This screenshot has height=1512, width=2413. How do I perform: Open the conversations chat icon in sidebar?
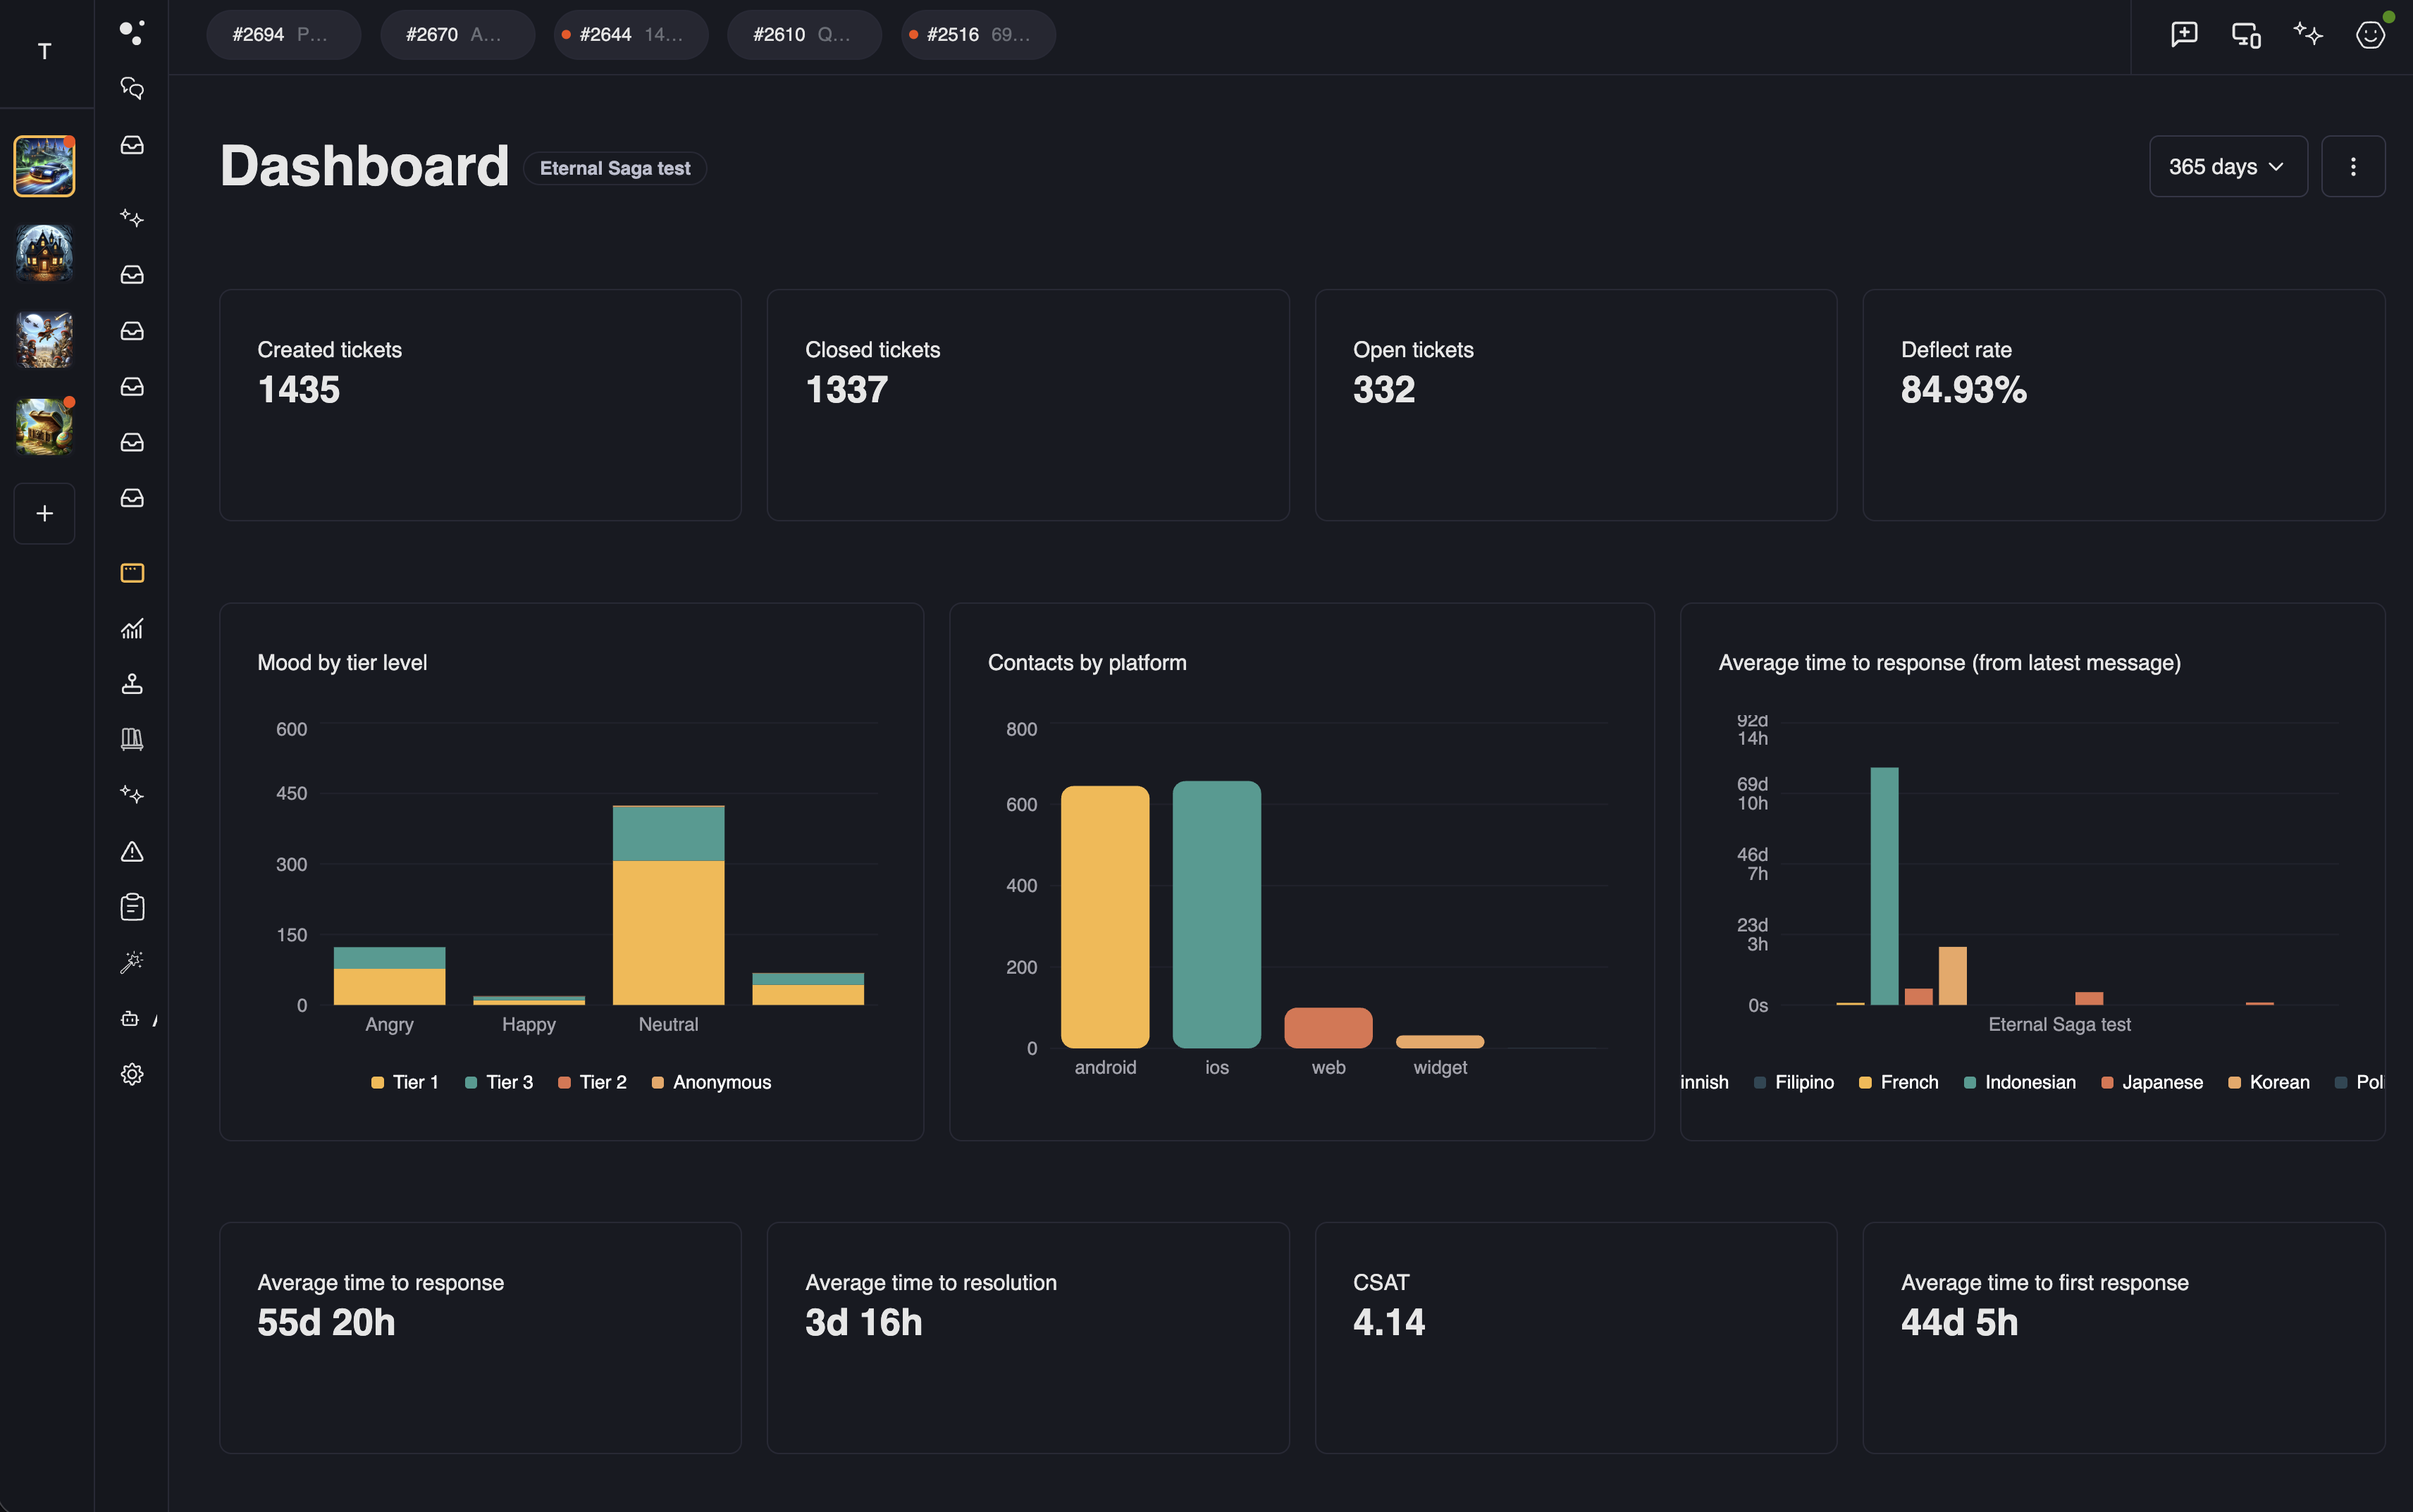(131, 88)
